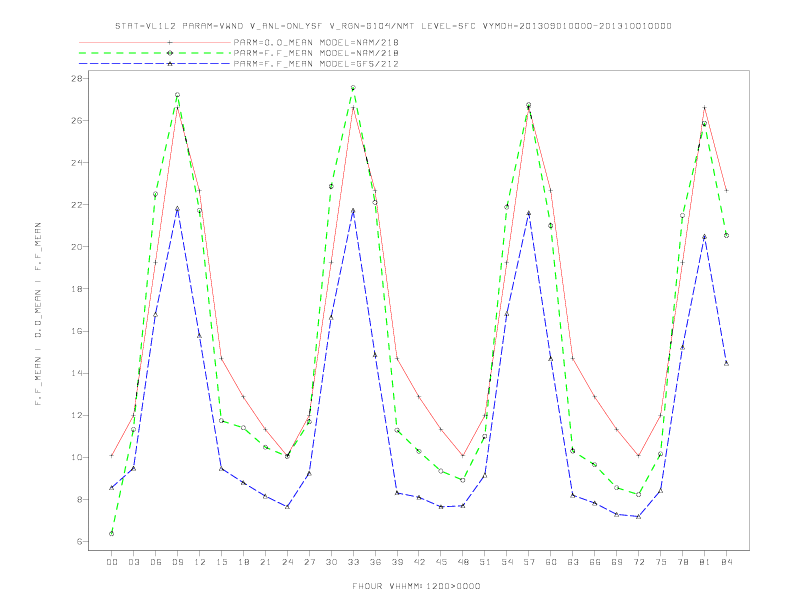Click x-axis hour label 66

[x=595, y=562]
